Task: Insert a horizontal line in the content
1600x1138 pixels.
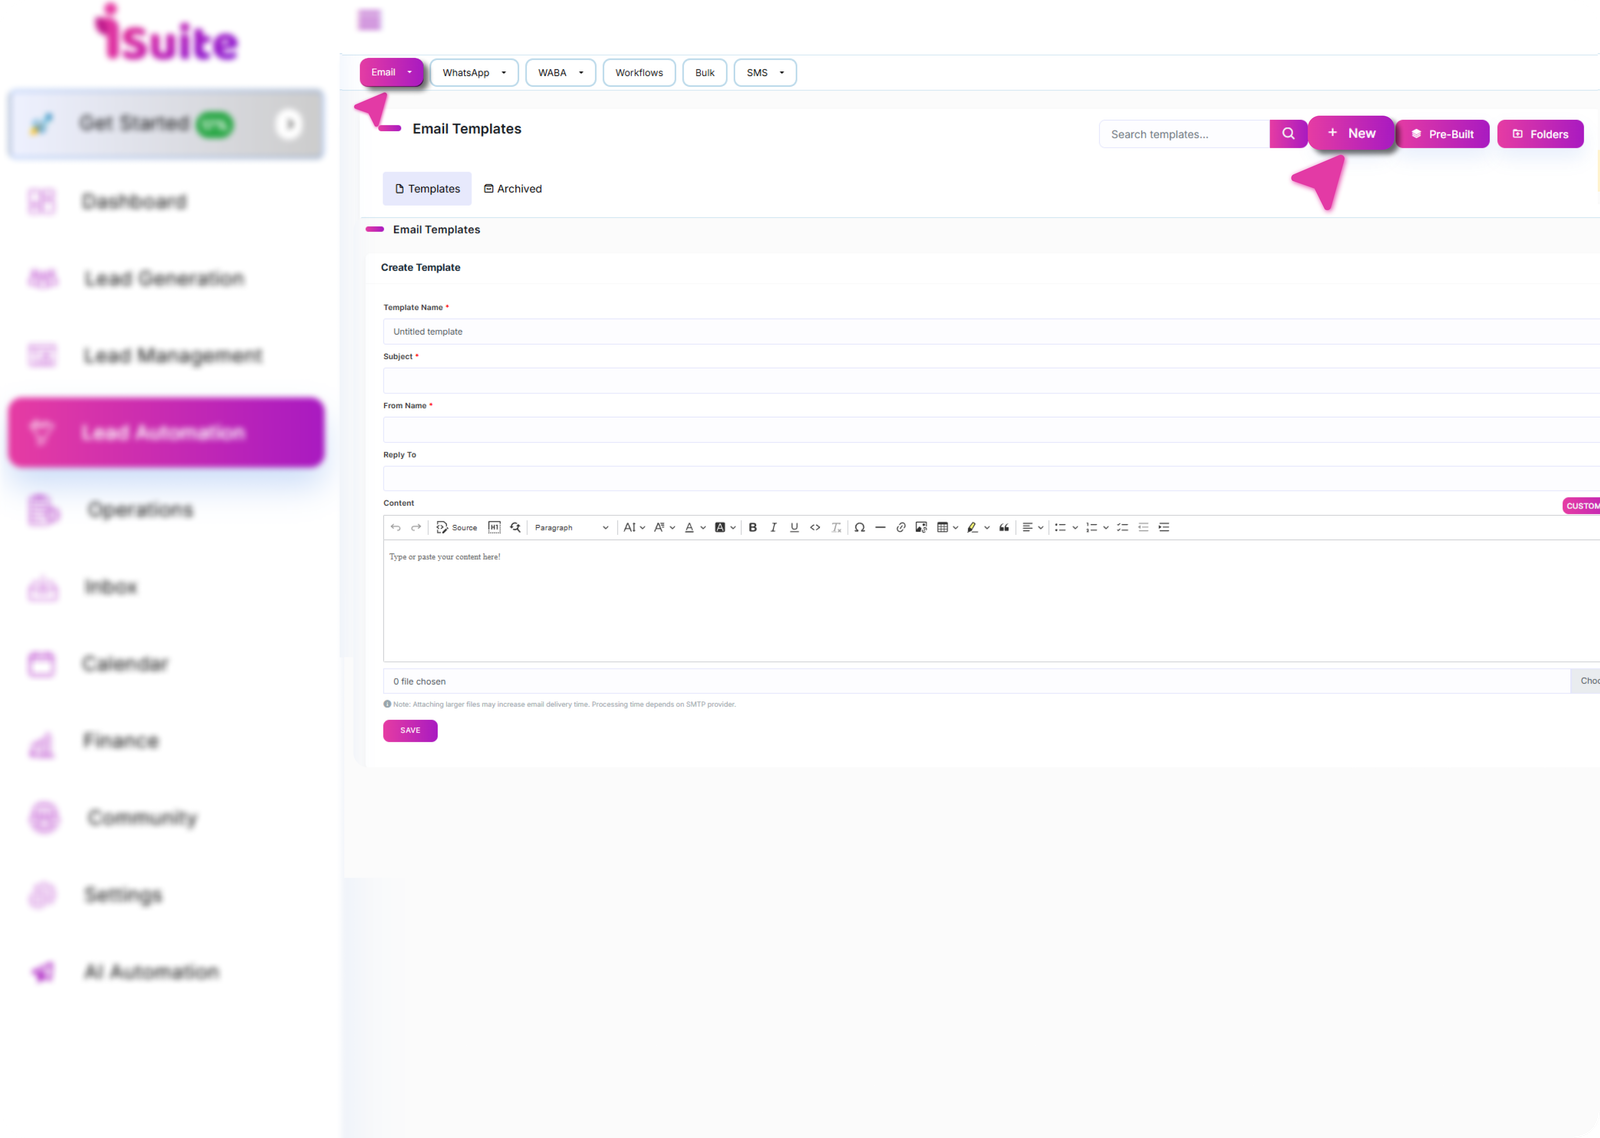Action: tap(880, 527)
